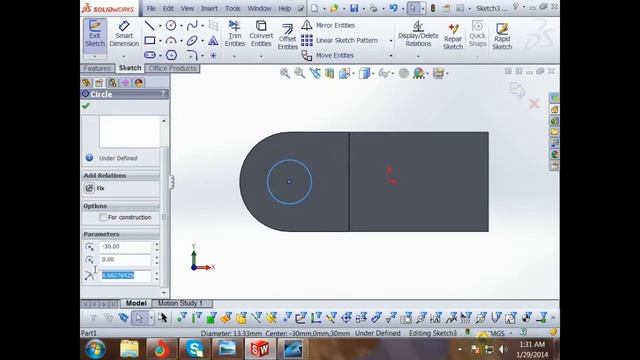This screenshot has height=360, width=640.
Task: Open the Insert menu
Action: [209, 8]
